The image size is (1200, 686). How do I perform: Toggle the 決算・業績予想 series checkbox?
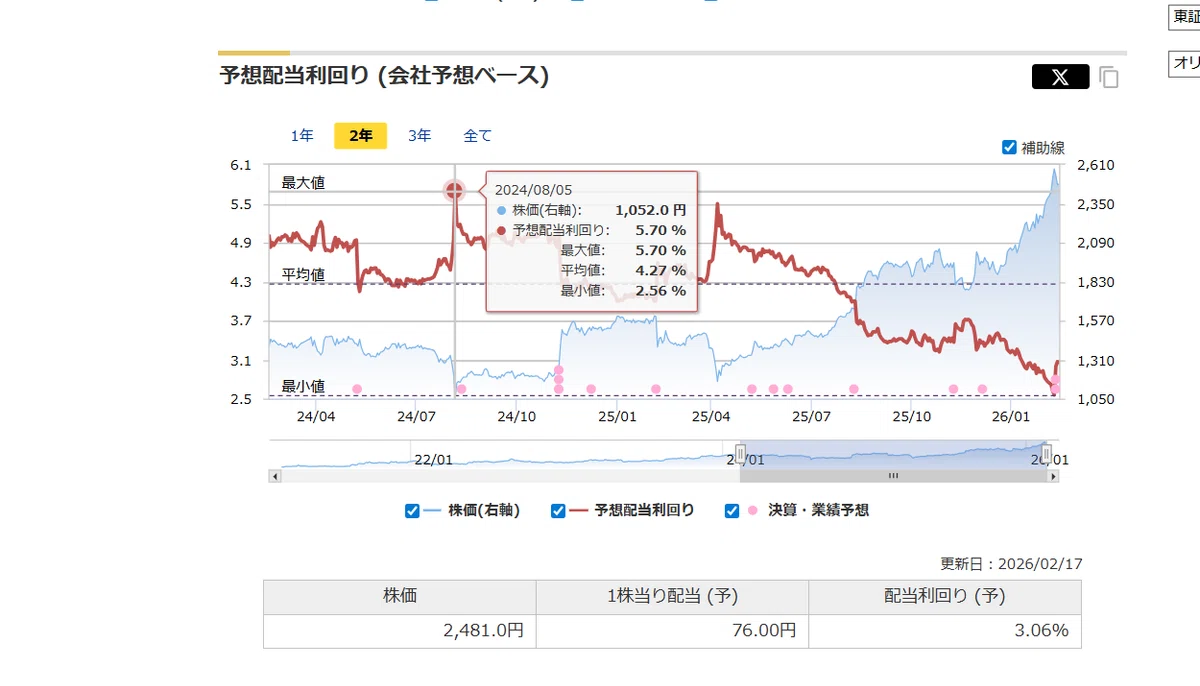(x=732, y=511)
